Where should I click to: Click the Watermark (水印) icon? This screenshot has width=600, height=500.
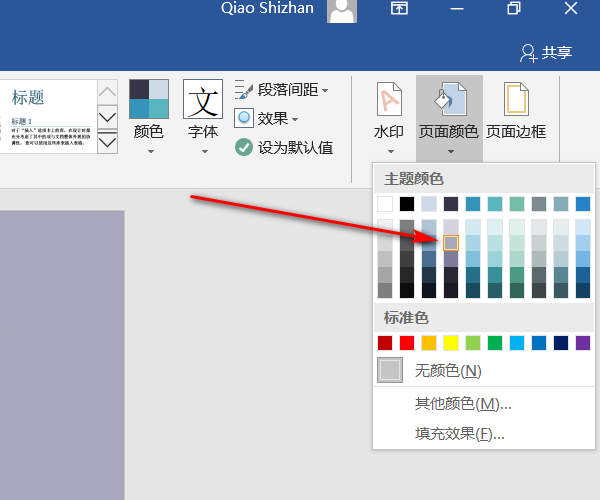point(388,100)
